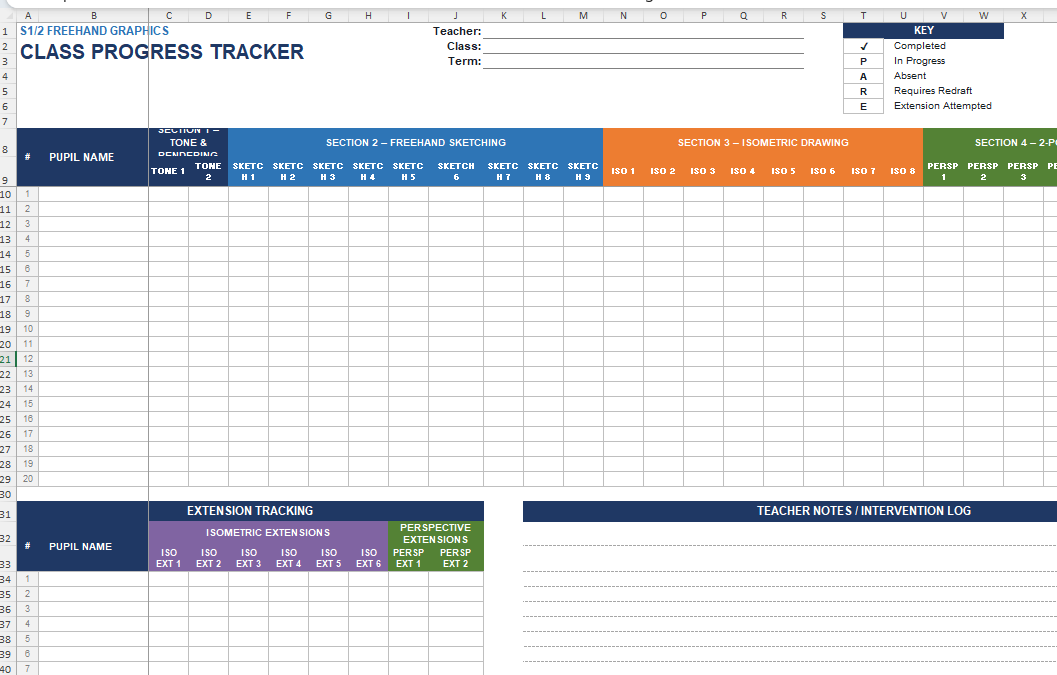Screen dimensions: 1057x675
Task: Select the 'PERSPECTIVE EXTENSIONS' header cell
Action: pos(435,533)
